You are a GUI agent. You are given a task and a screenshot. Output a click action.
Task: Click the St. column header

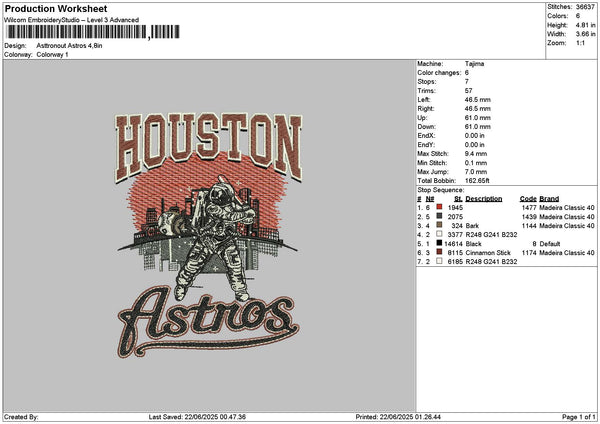point(458,199)
